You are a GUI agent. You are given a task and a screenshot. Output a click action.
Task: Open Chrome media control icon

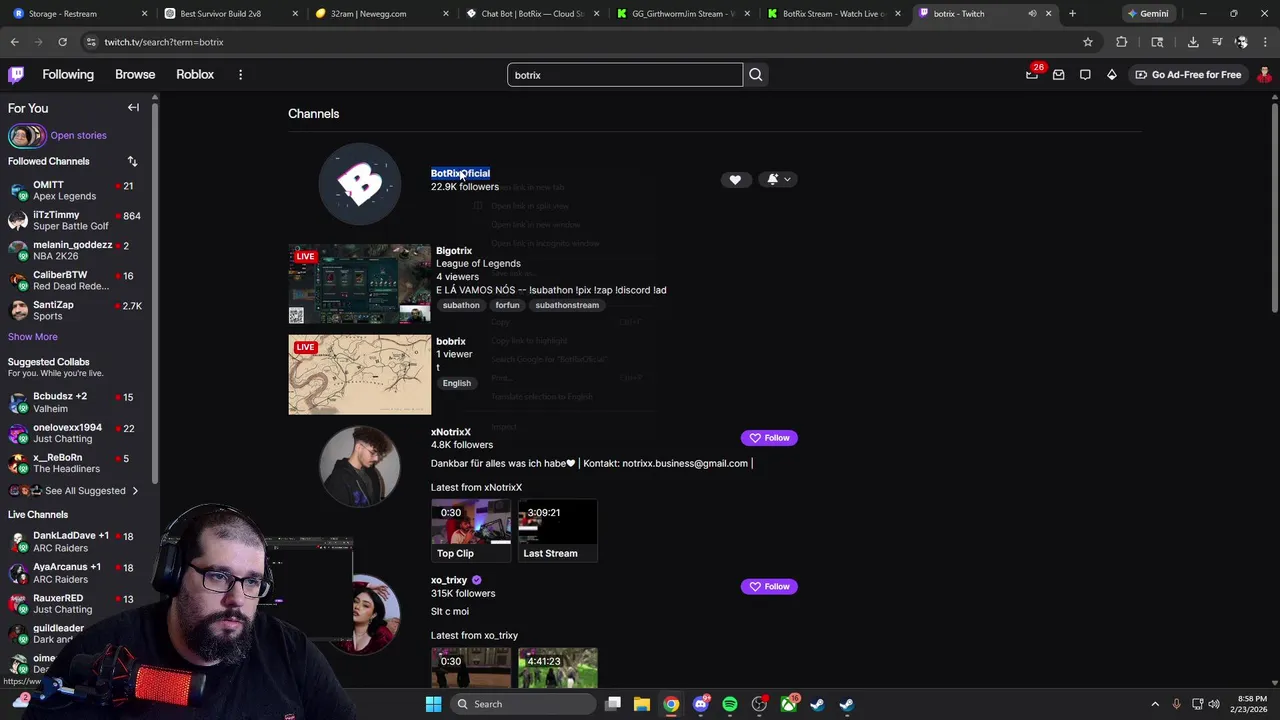coord(1217,42)
